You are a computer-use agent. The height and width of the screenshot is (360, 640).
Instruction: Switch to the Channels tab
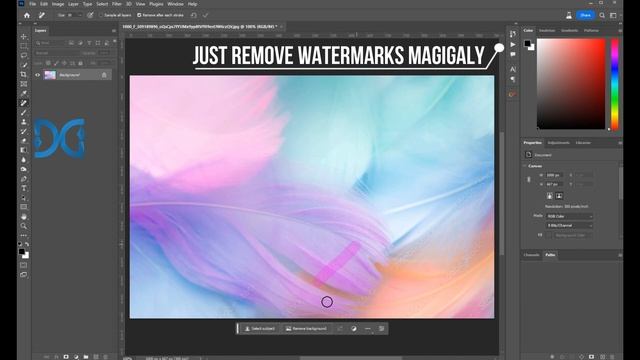pos(531,255)
